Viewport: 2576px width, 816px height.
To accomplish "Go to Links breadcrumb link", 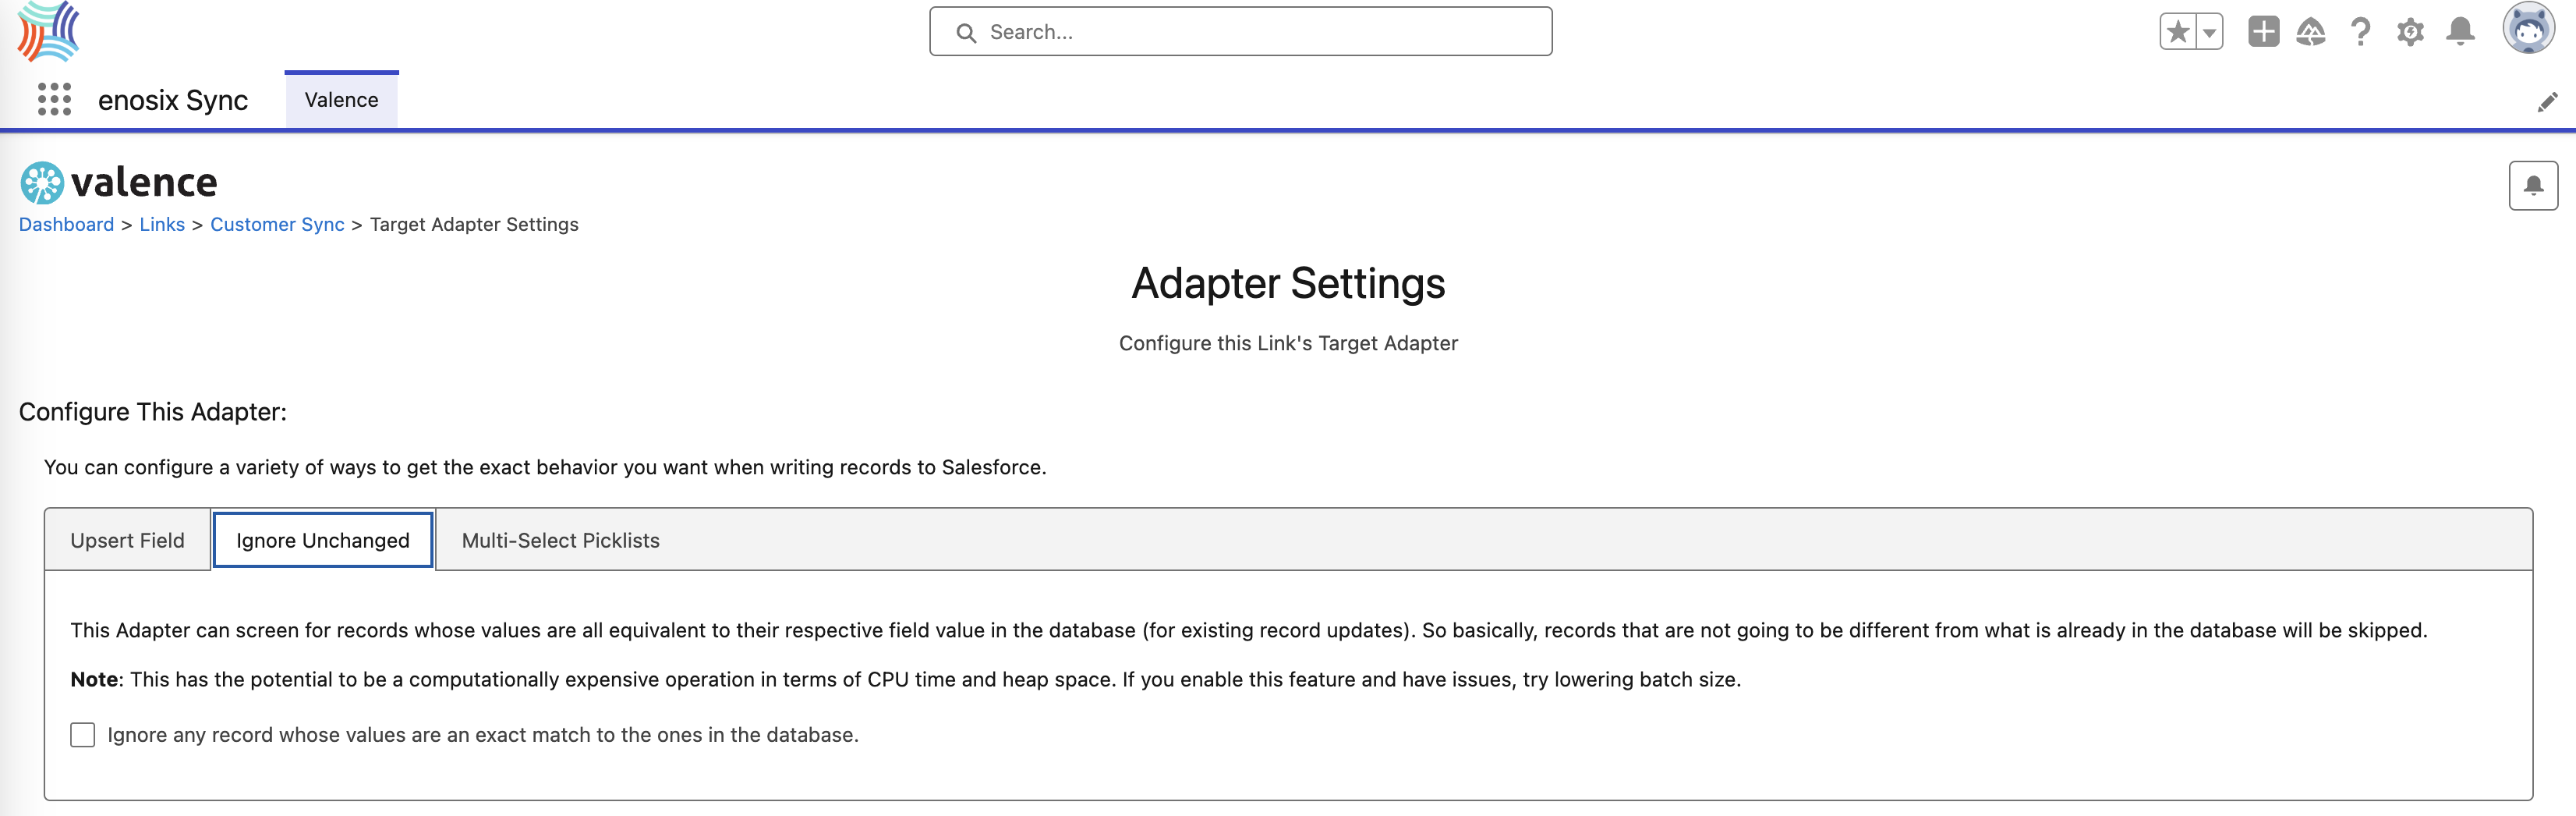I will [162, 224].
